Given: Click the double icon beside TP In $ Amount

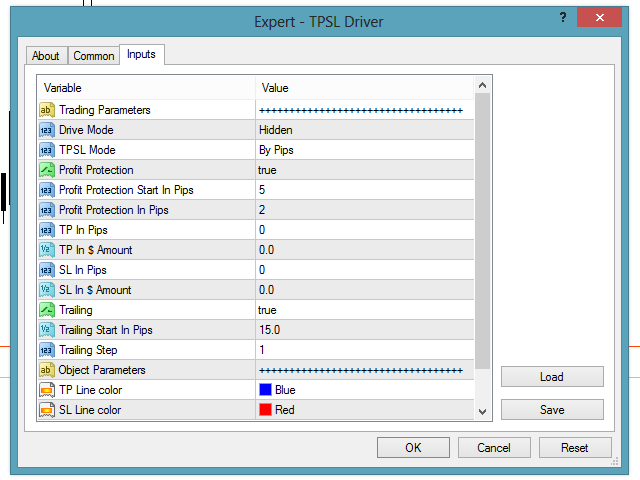Looking at the screenshot, I should pyautogui.click(x=47, y=250).
